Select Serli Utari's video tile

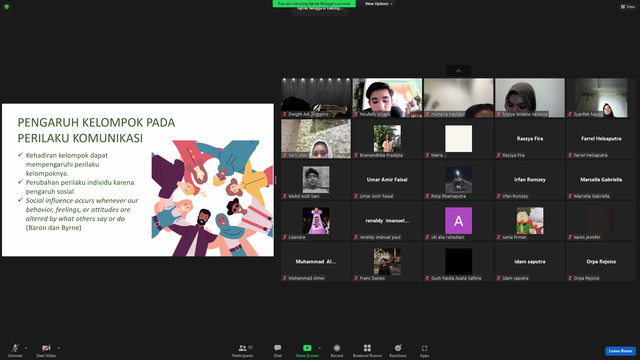(316, 139)
